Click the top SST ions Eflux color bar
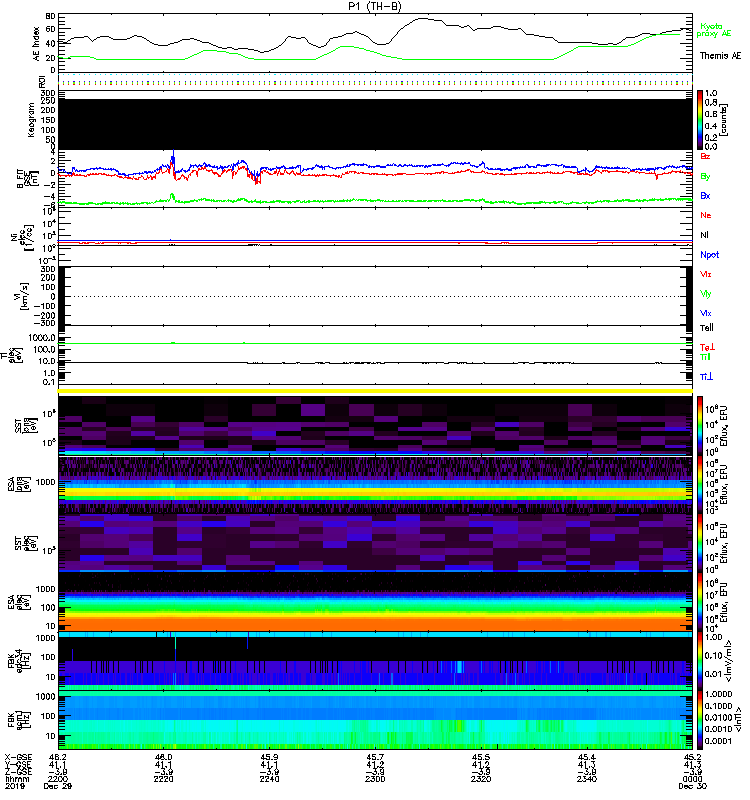This screenshot has width=750, height=800. point(700,425)
